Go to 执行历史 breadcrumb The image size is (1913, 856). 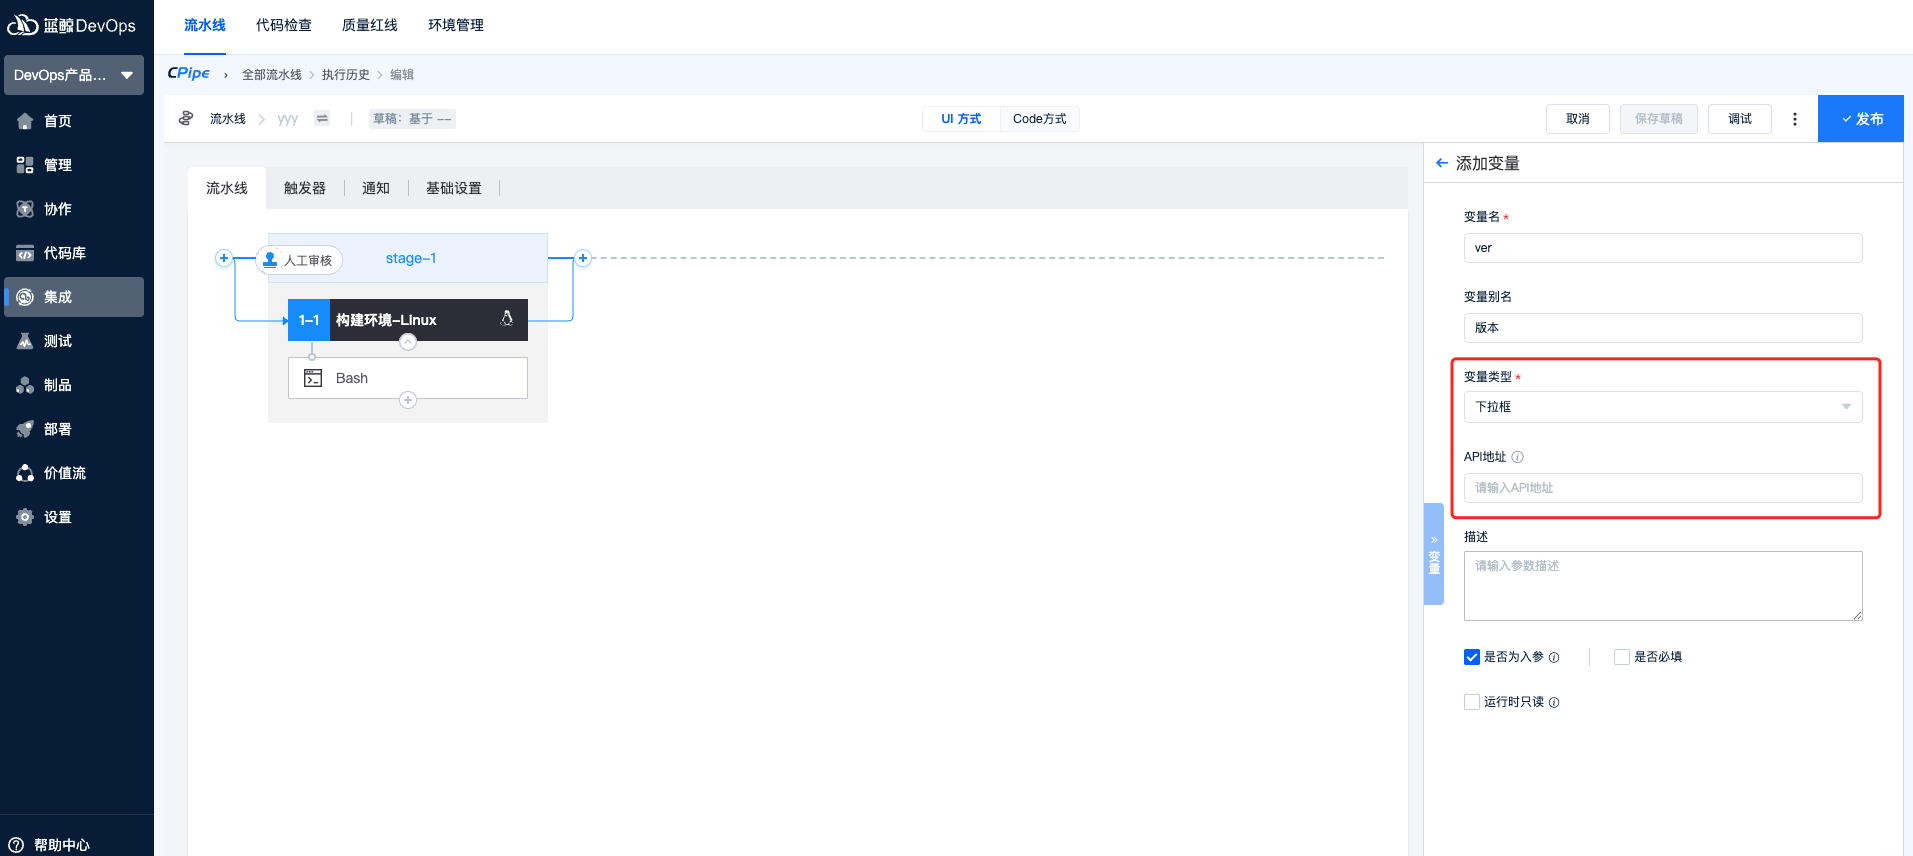(x=346, y=75)
